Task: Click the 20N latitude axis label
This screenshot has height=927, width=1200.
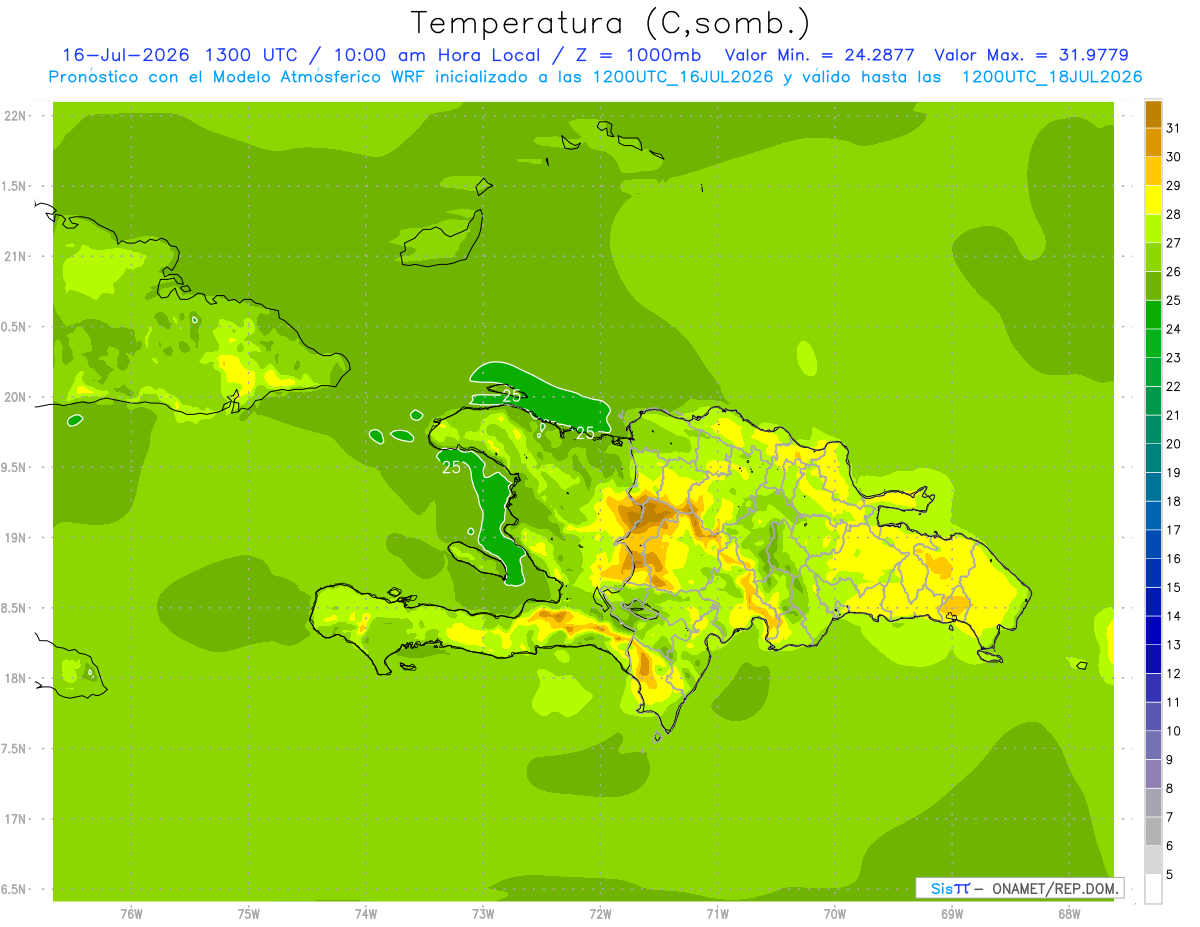Action: pyautogui.click(x=17, y=397)
